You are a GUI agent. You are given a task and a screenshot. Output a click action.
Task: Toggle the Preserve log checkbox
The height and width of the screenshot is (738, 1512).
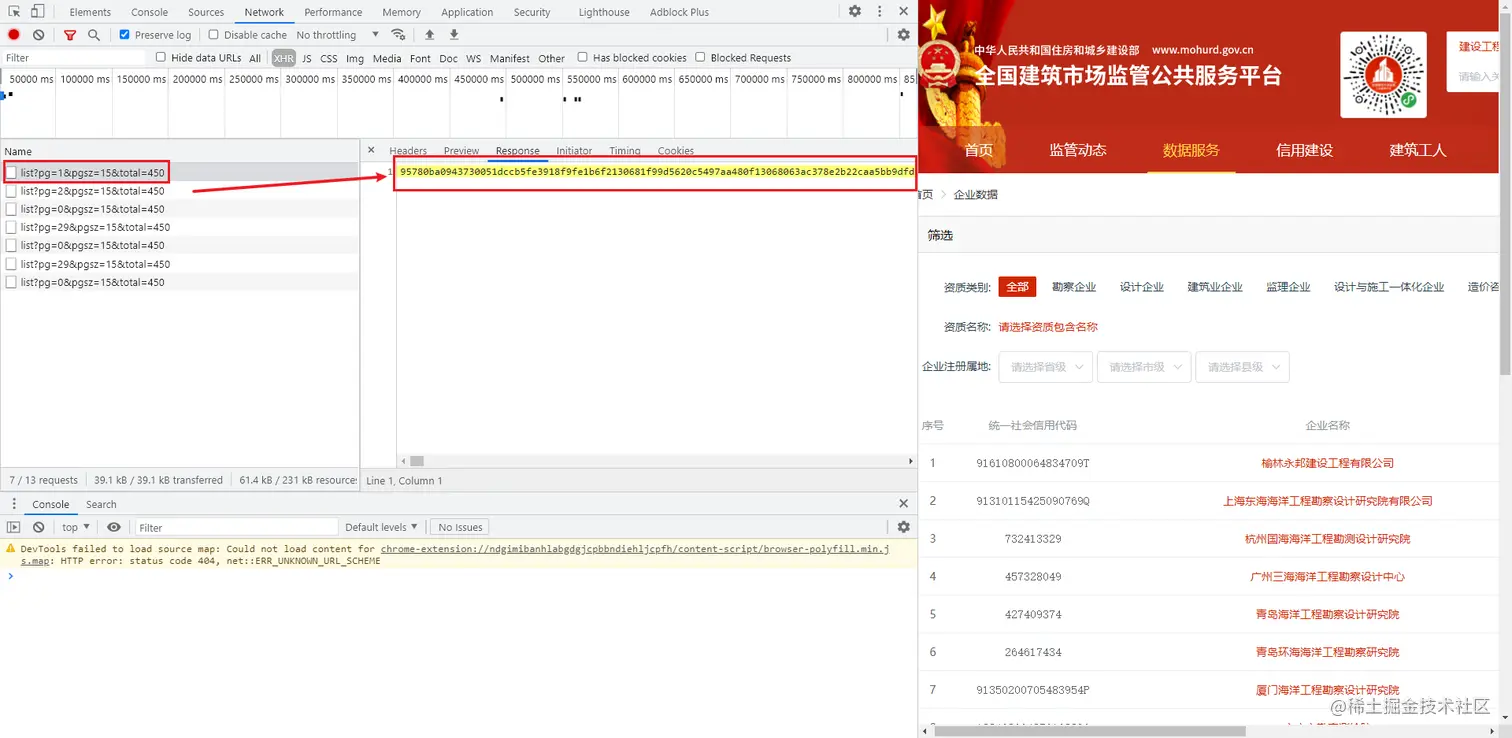[124, 34]
